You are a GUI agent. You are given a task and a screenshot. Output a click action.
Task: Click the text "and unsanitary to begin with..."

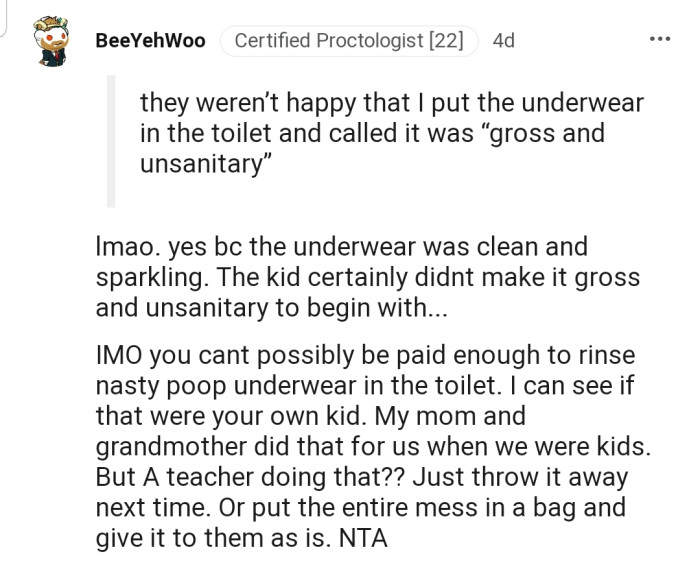click(272, 308)
